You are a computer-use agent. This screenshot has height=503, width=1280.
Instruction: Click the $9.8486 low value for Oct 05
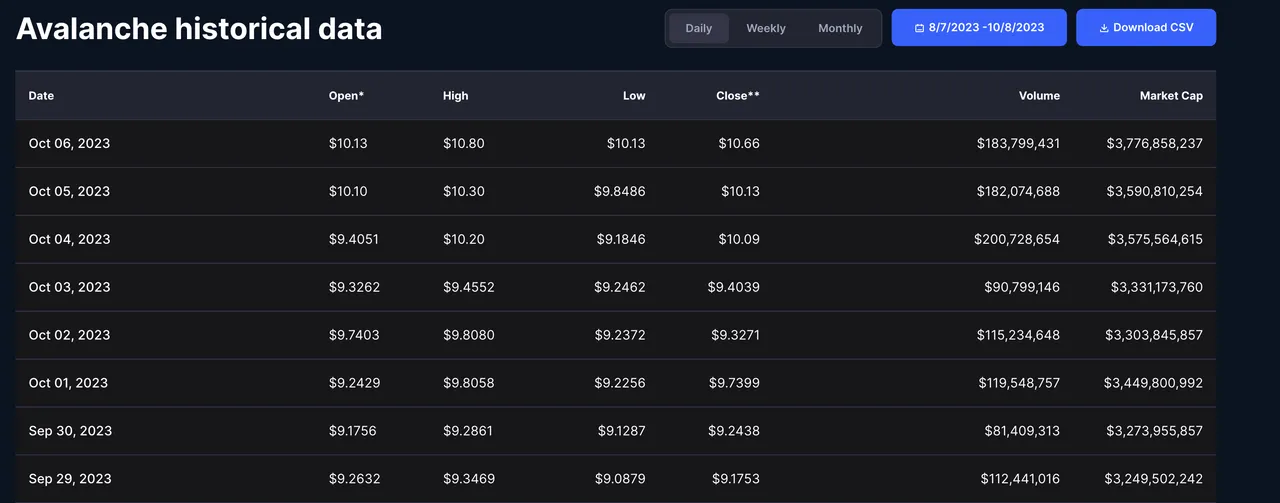click(621, 192)
